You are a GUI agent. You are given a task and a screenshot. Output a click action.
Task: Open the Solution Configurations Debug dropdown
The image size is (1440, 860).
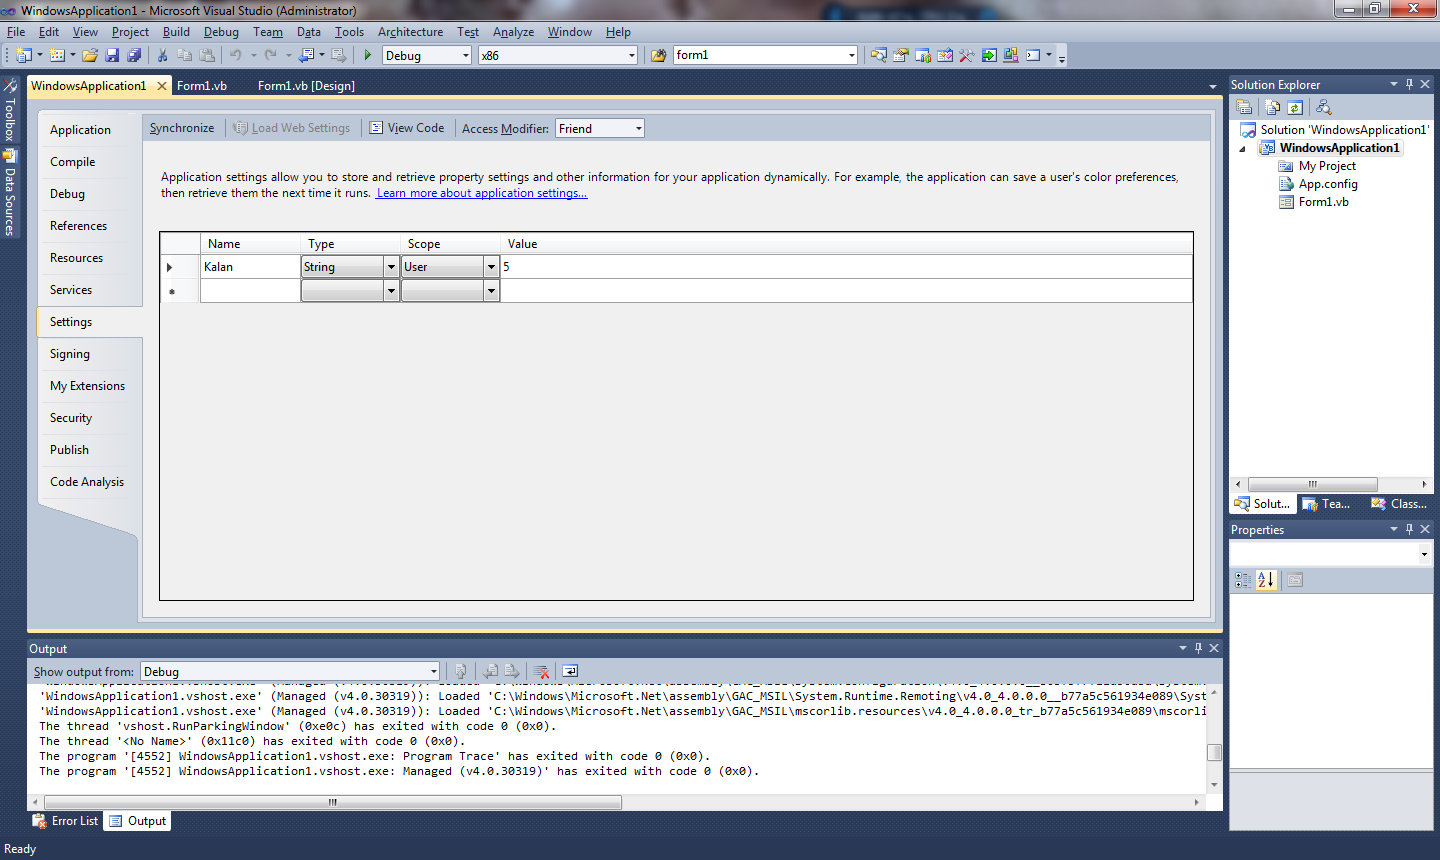pos(465,56)
